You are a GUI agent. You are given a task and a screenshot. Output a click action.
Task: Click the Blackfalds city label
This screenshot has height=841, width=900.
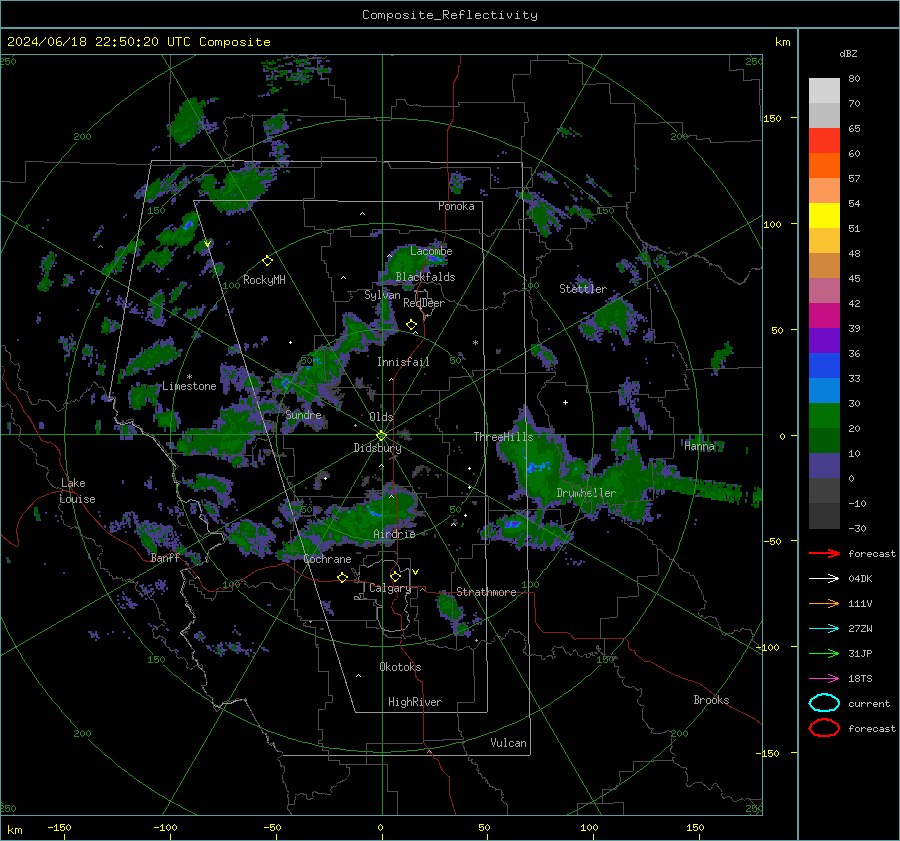pyautogui.click(x=425, y=277)
